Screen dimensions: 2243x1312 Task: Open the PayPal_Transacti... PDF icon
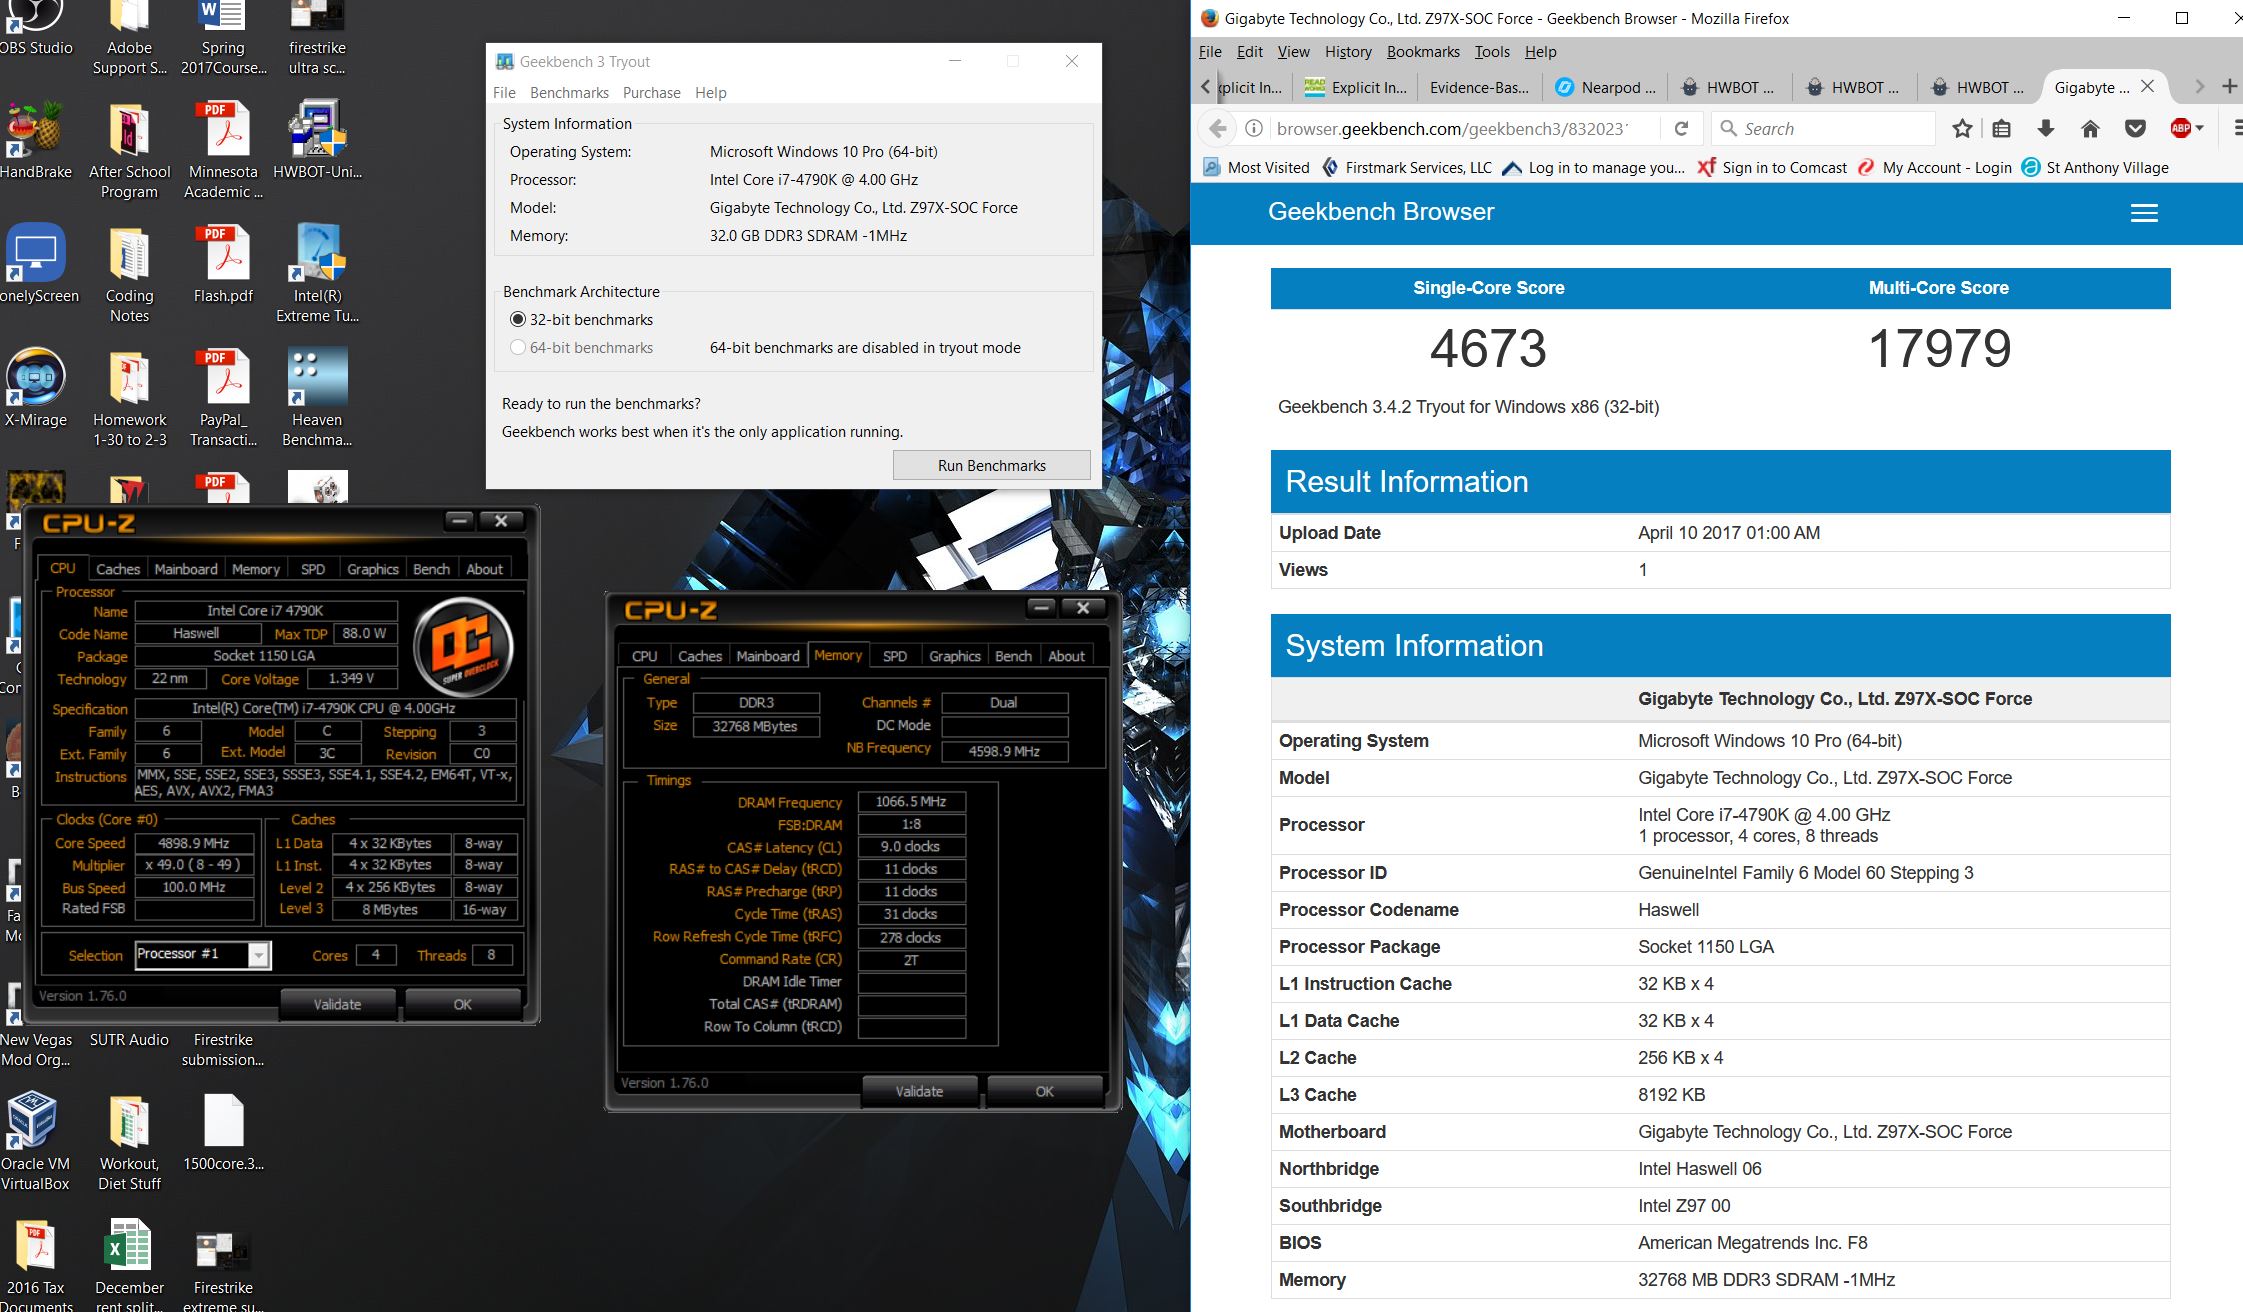223,398
